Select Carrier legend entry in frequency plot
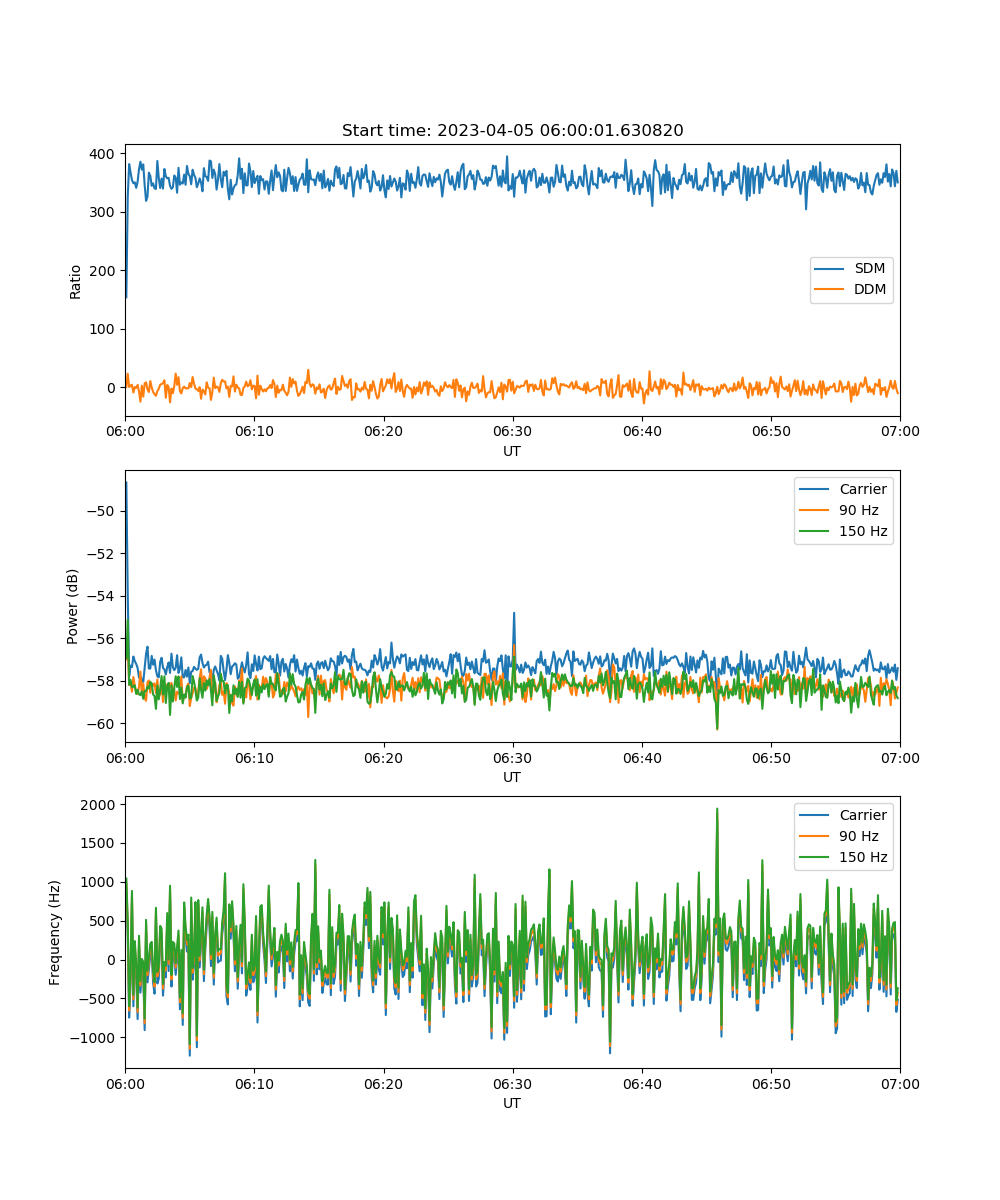The height and width of the screenshot is (1200, 1000). click(862, 815)
